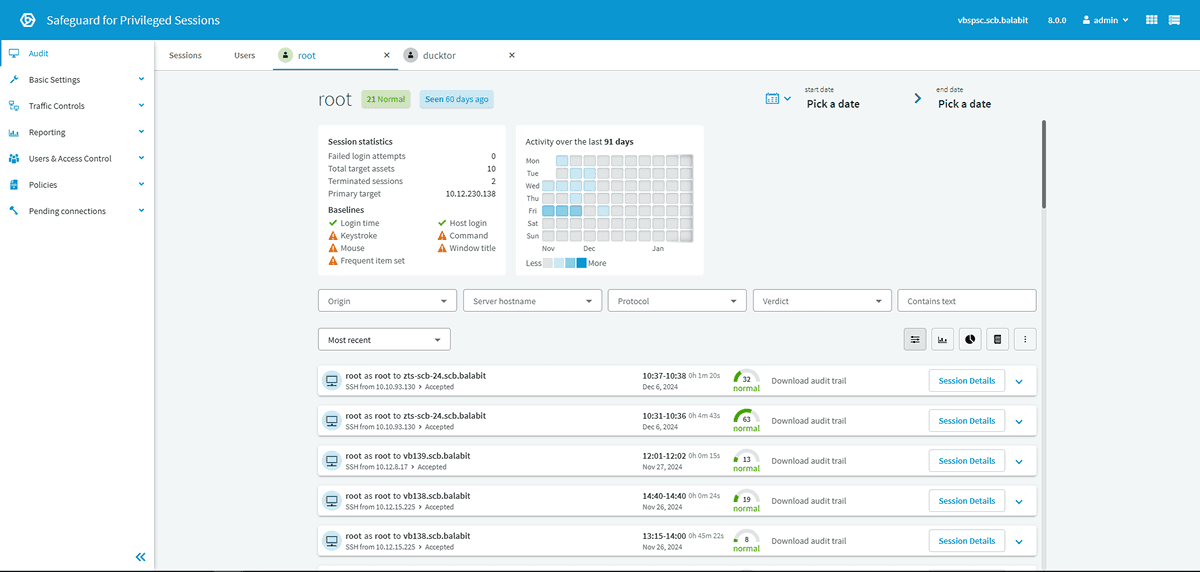Click monitor icon of 13:15-14:00 session
This screenshot has width=1200, height=572.
point(331,540)
